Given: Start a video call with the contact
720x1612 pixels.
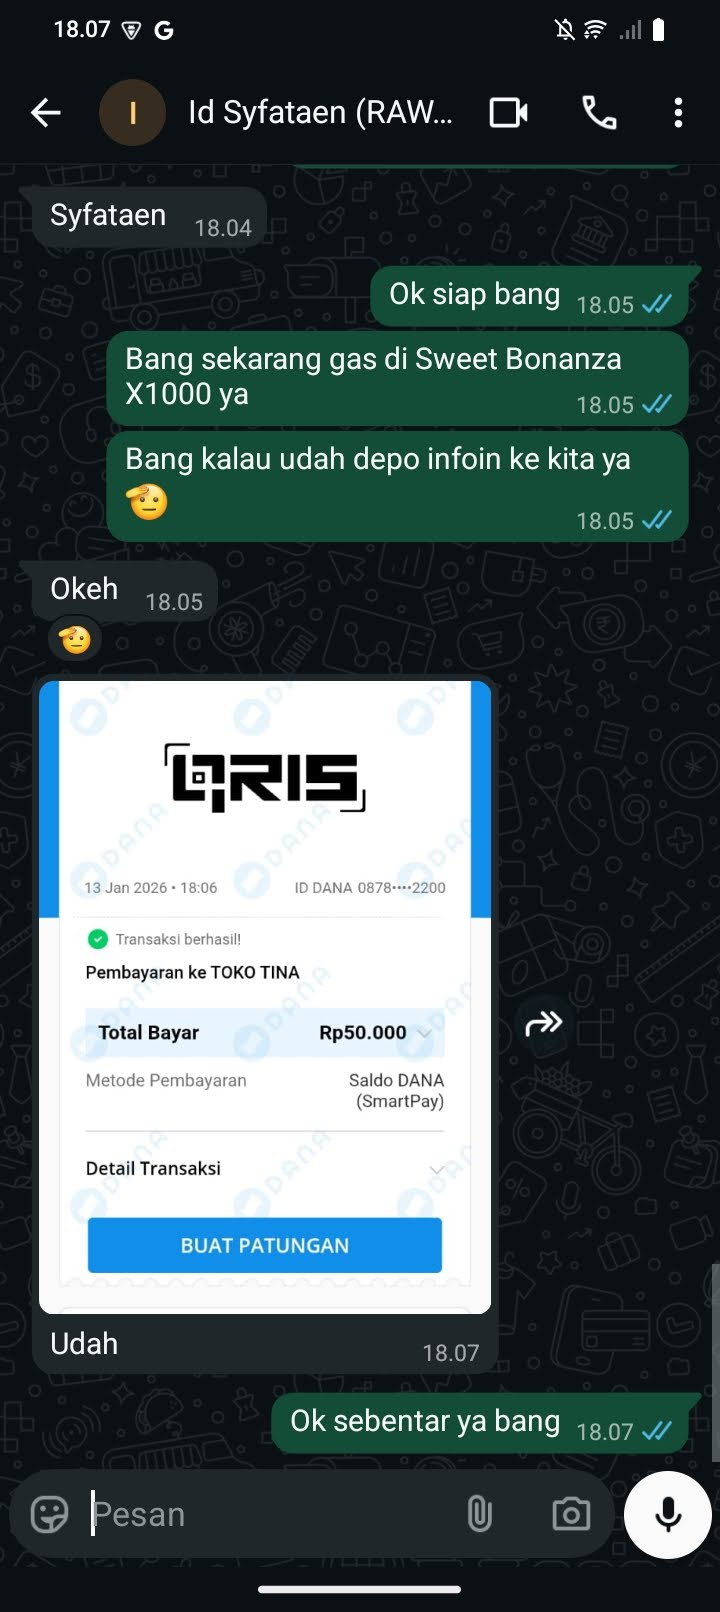Looking at the screenshot, I should pos(509,113).
